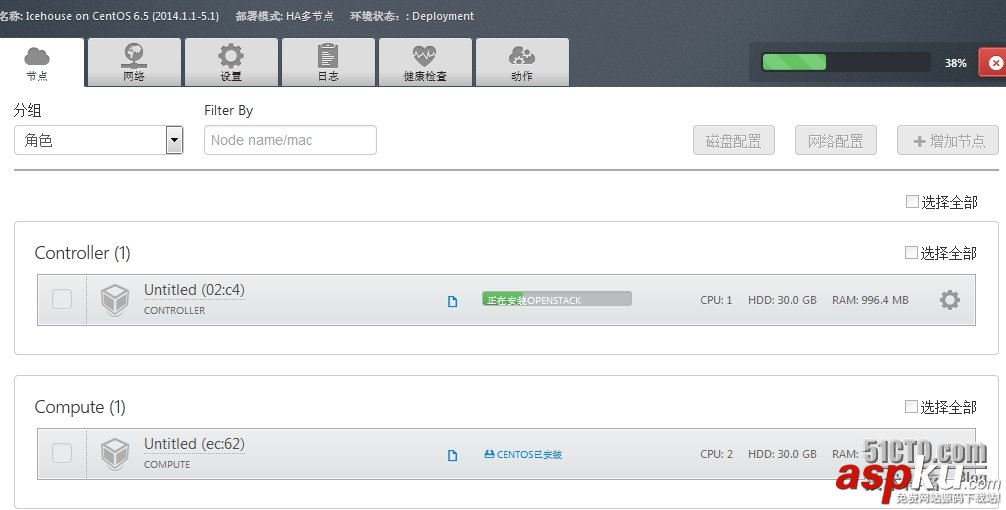Select the Untitled (ec:62) node checkbox
1006x510 pixels.
tap(62, 453)
